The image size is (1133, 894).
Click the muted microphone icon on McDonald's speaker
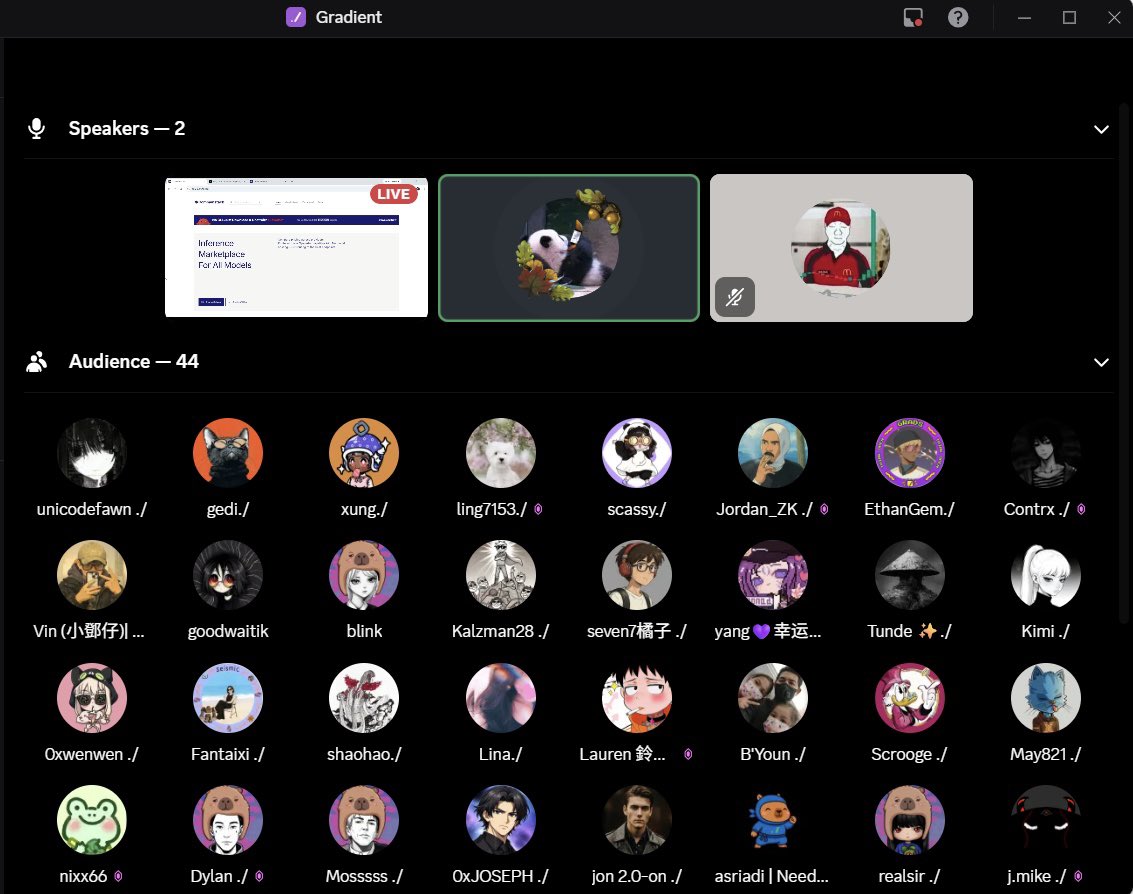735,297
